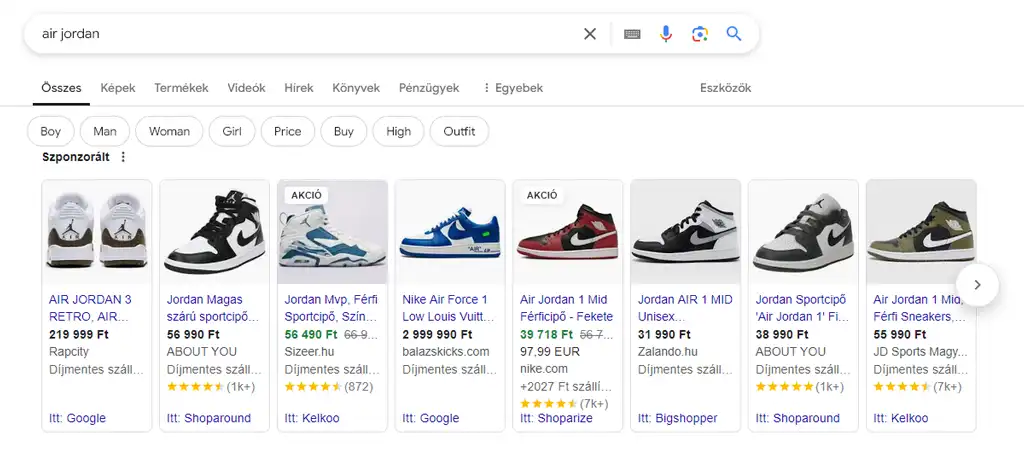Click the 219 999 Ft price
This screenshot has width=1024, height=450.
pos(79,334)
